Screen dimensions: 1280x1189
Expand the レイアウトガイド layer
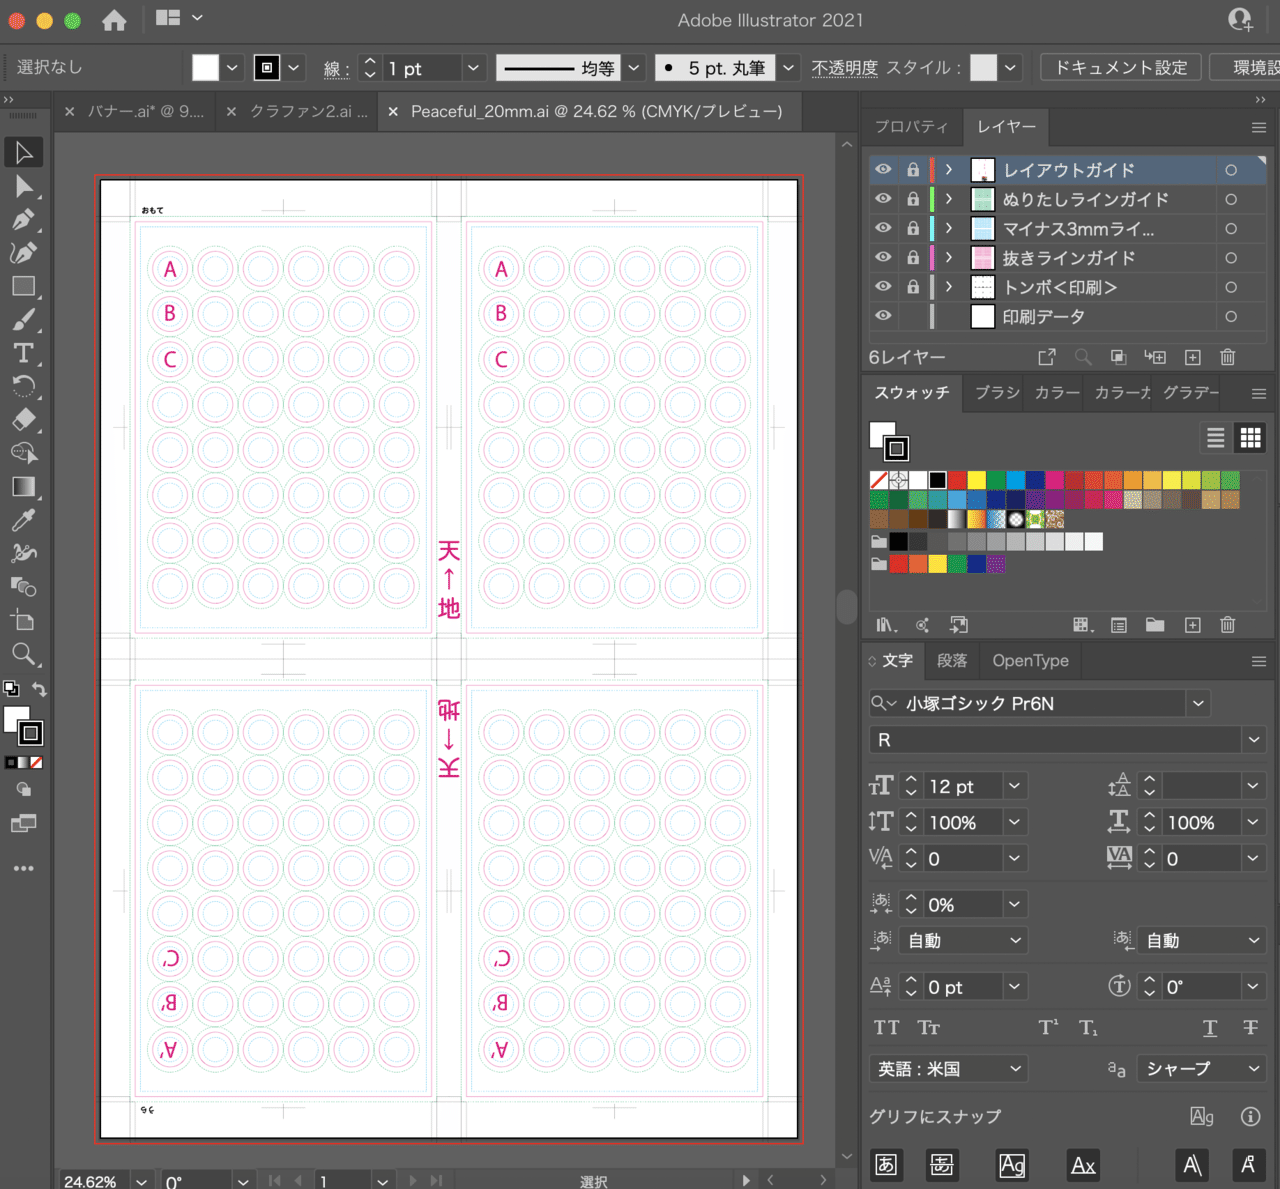click(x=949, y=170)
